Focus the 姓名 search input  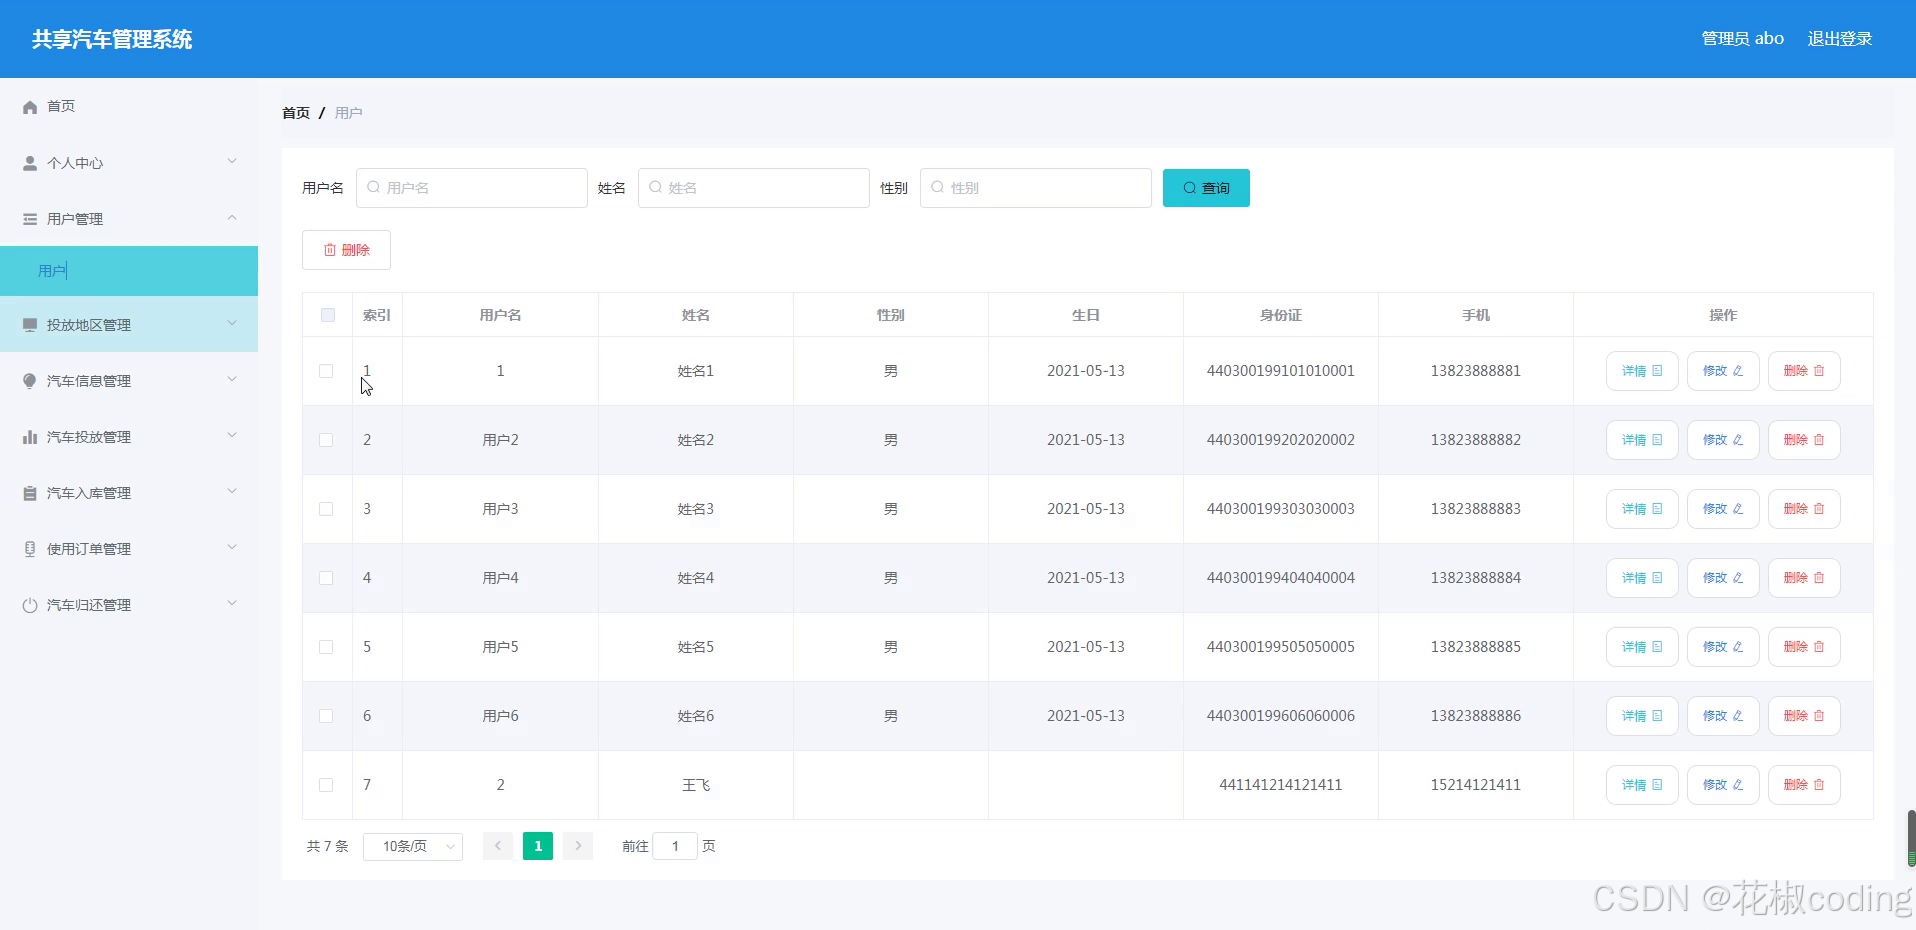point(754,188)
